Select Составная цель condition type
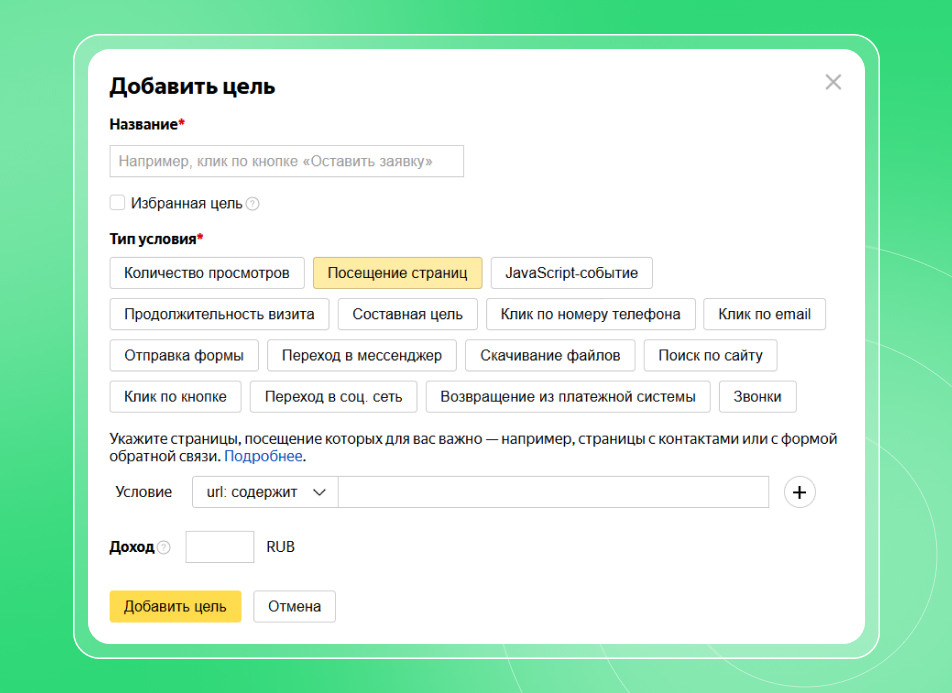The width and height of the screenshot is (952, 693). 407,314
